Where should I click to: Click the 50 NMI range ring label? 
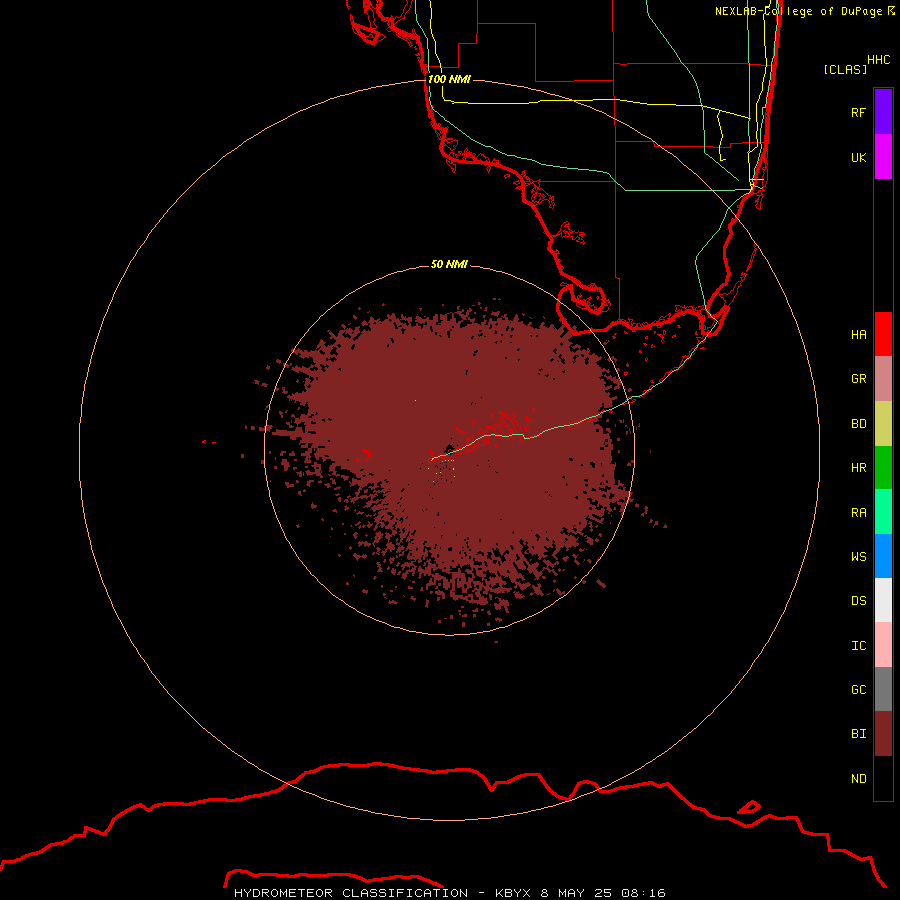(449, 264)
